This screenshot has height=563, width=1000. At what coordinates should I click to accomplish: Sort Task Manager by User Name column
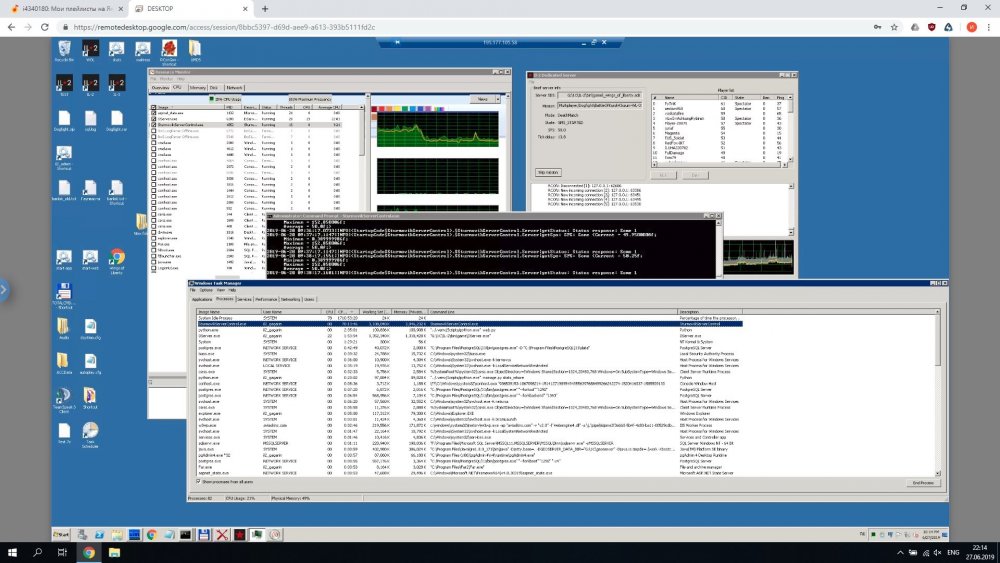coord(293,312)
